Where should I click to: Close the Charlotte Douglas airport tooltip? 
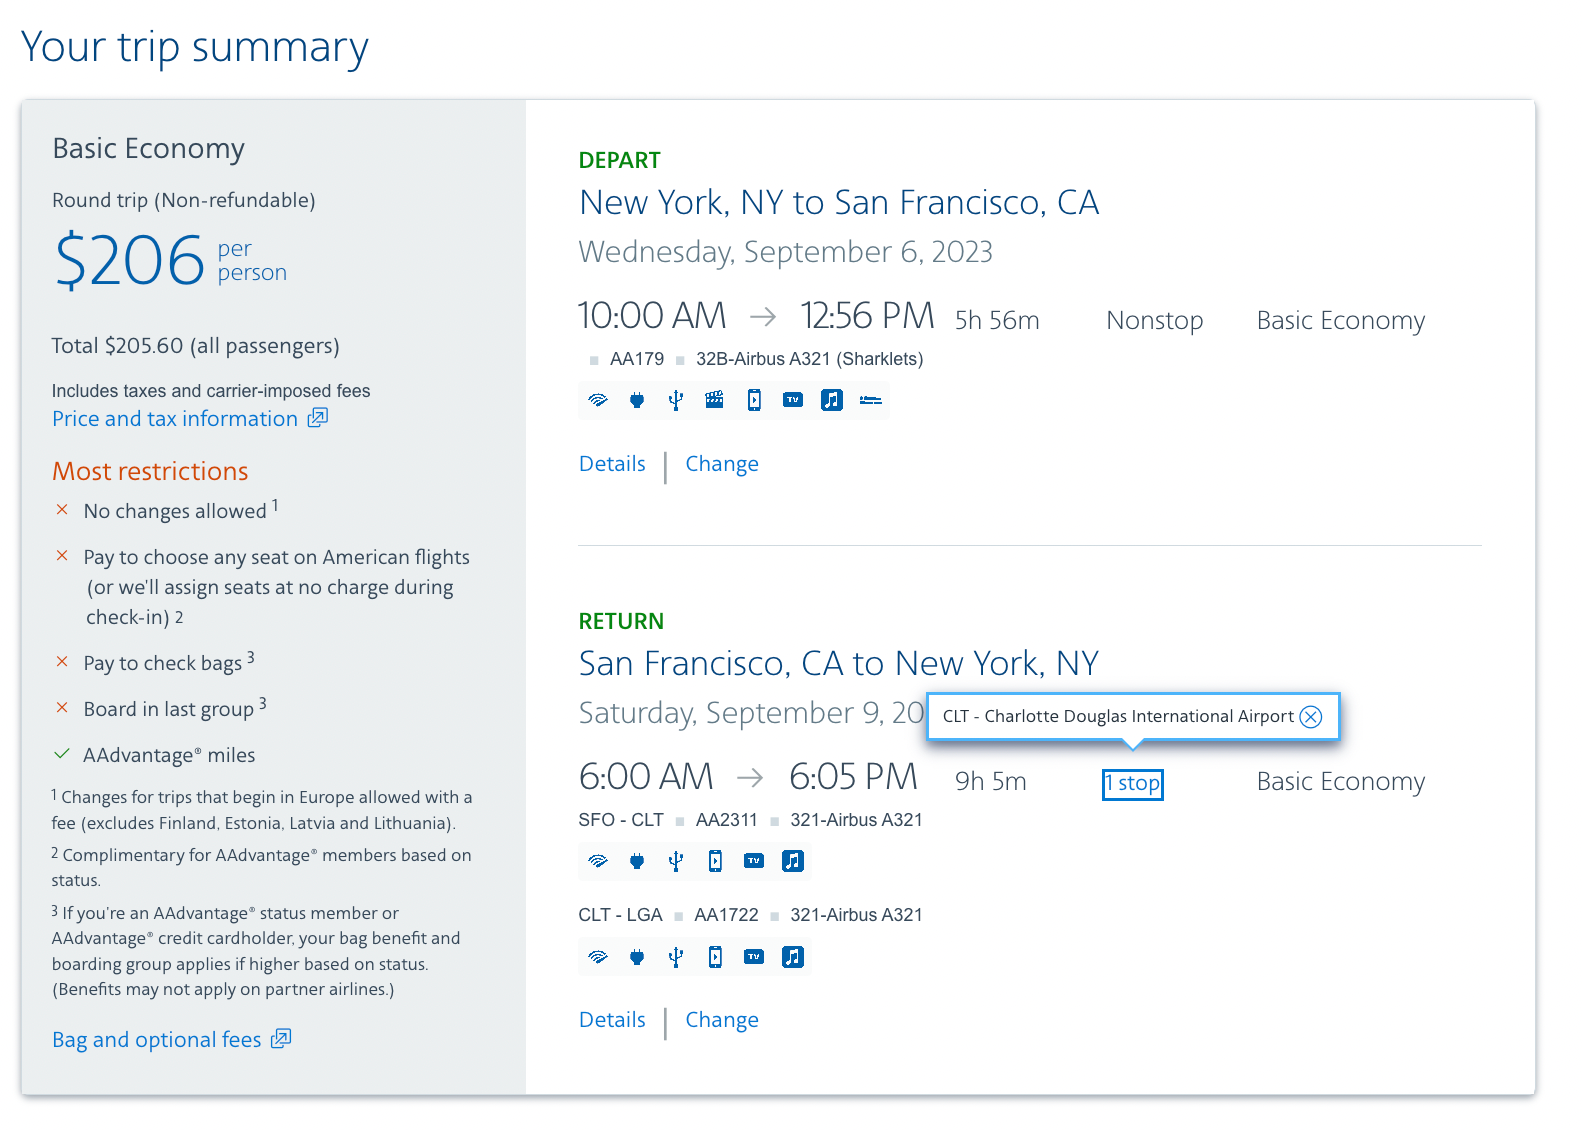click(x=1311, y=716)
